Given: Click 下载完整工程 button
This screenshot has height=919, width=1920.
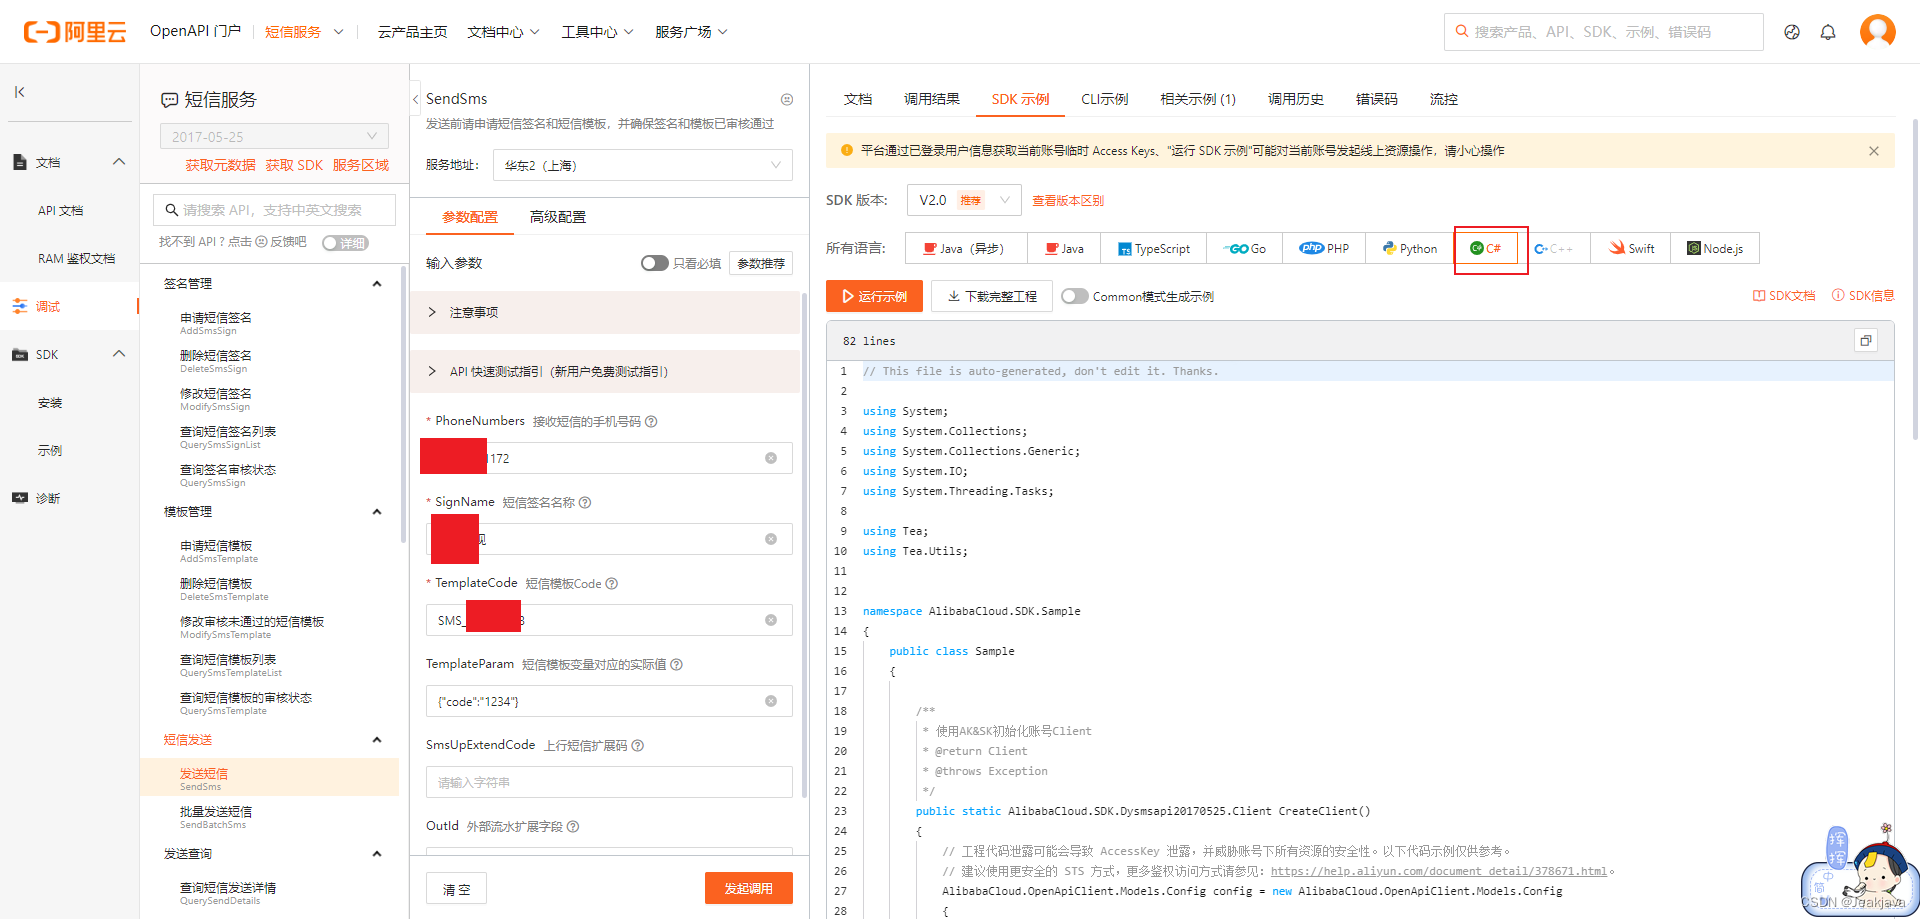Looking at the screenshot, I should (992, 296).
